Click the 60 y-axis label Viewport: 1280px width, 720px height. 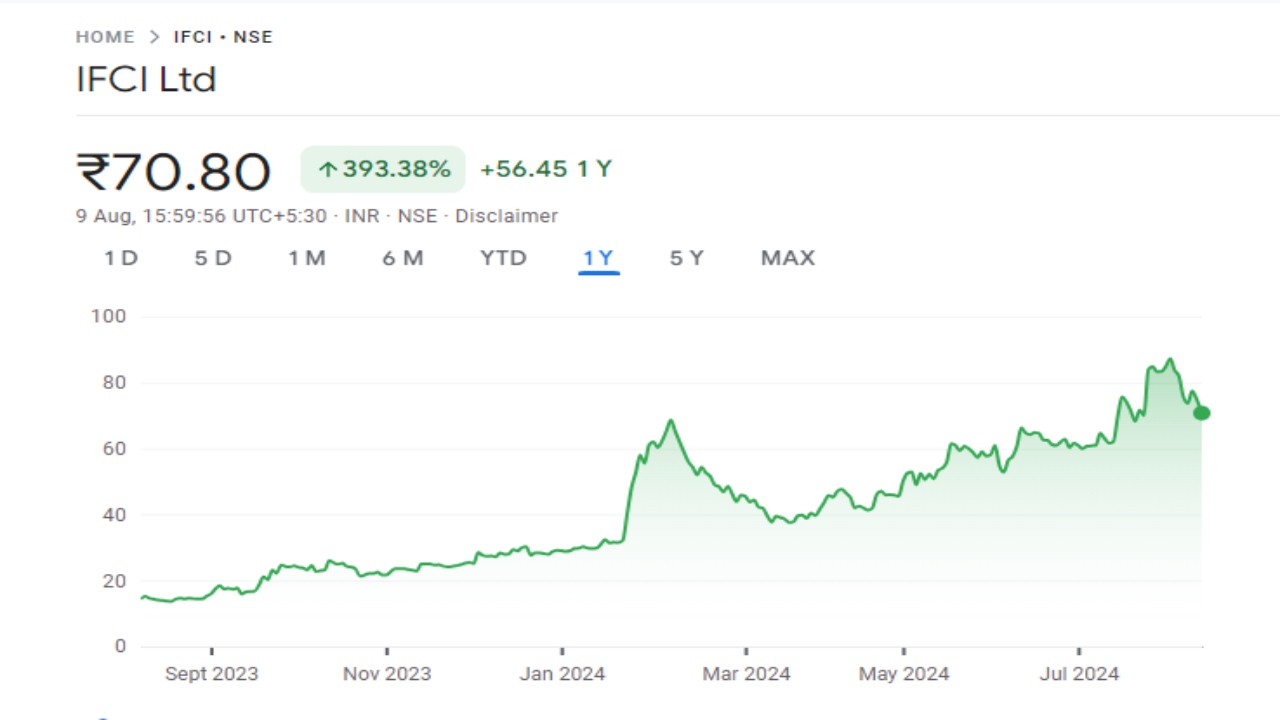pos(115,449)
